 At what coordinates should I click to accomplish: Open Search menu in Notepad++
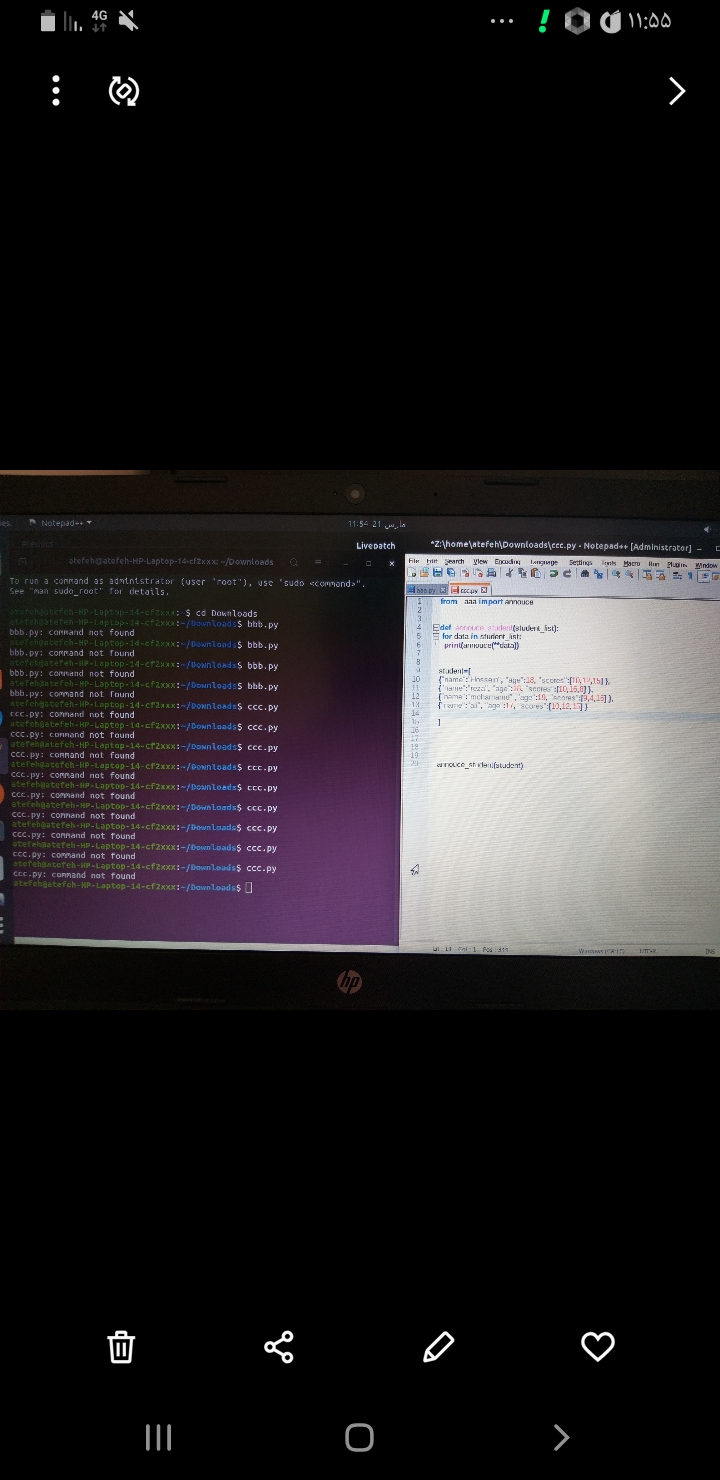tap(455, 562)
